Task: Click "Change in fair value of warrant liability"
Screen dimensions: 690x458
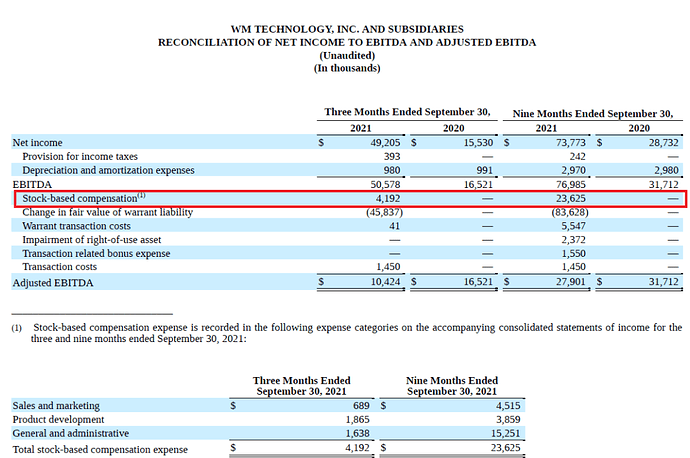Action: [x=108, y=212]
